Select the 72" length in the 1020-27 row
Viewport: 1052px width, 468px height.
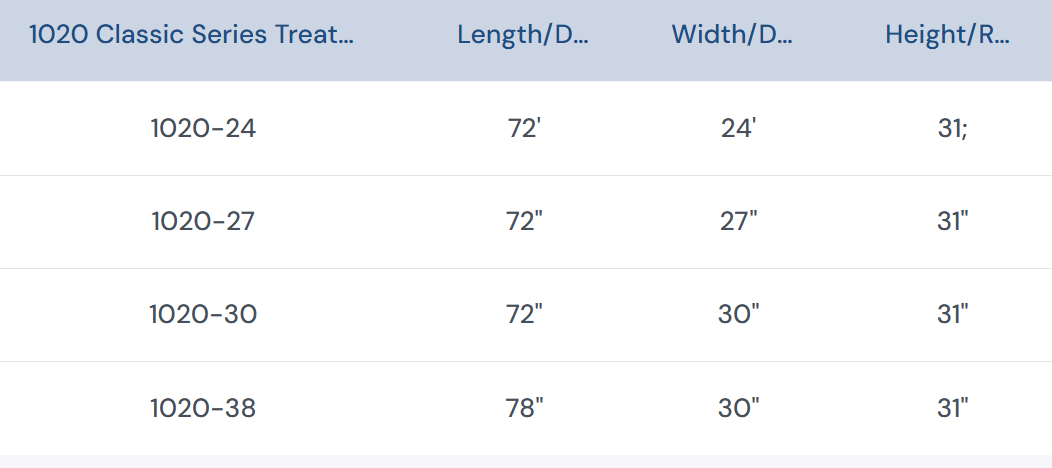coord(524,221)
